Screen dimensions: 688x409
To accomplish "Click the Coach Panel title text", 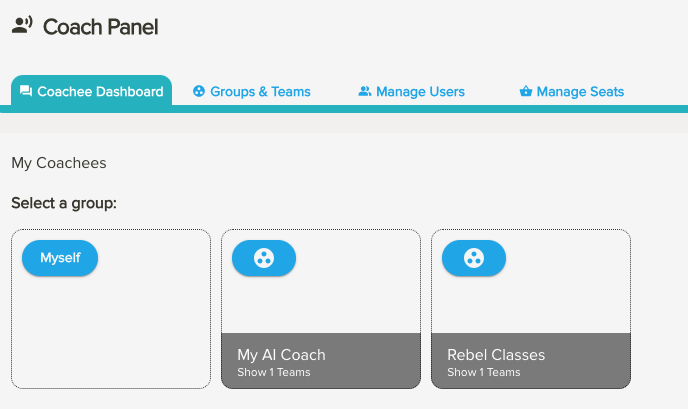I will (100, 27).
